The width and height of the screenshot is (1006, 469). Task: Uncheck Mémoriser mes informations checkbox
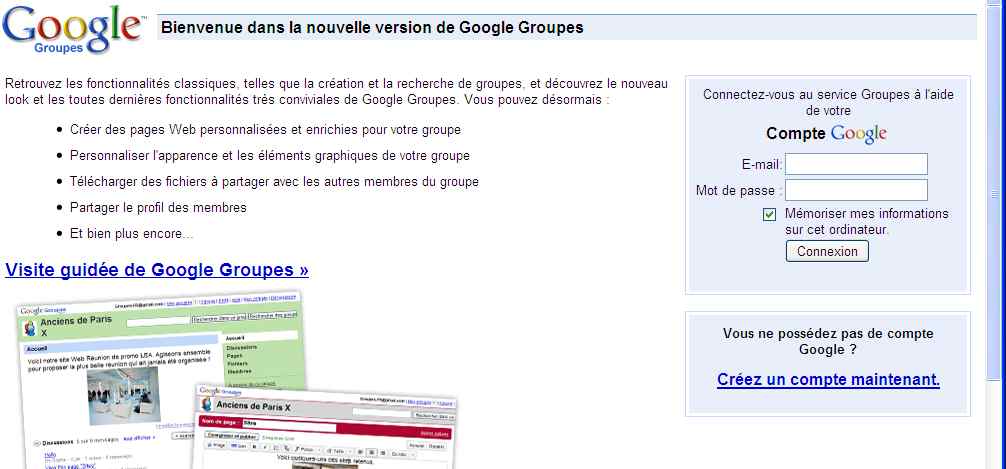(769, 214)
